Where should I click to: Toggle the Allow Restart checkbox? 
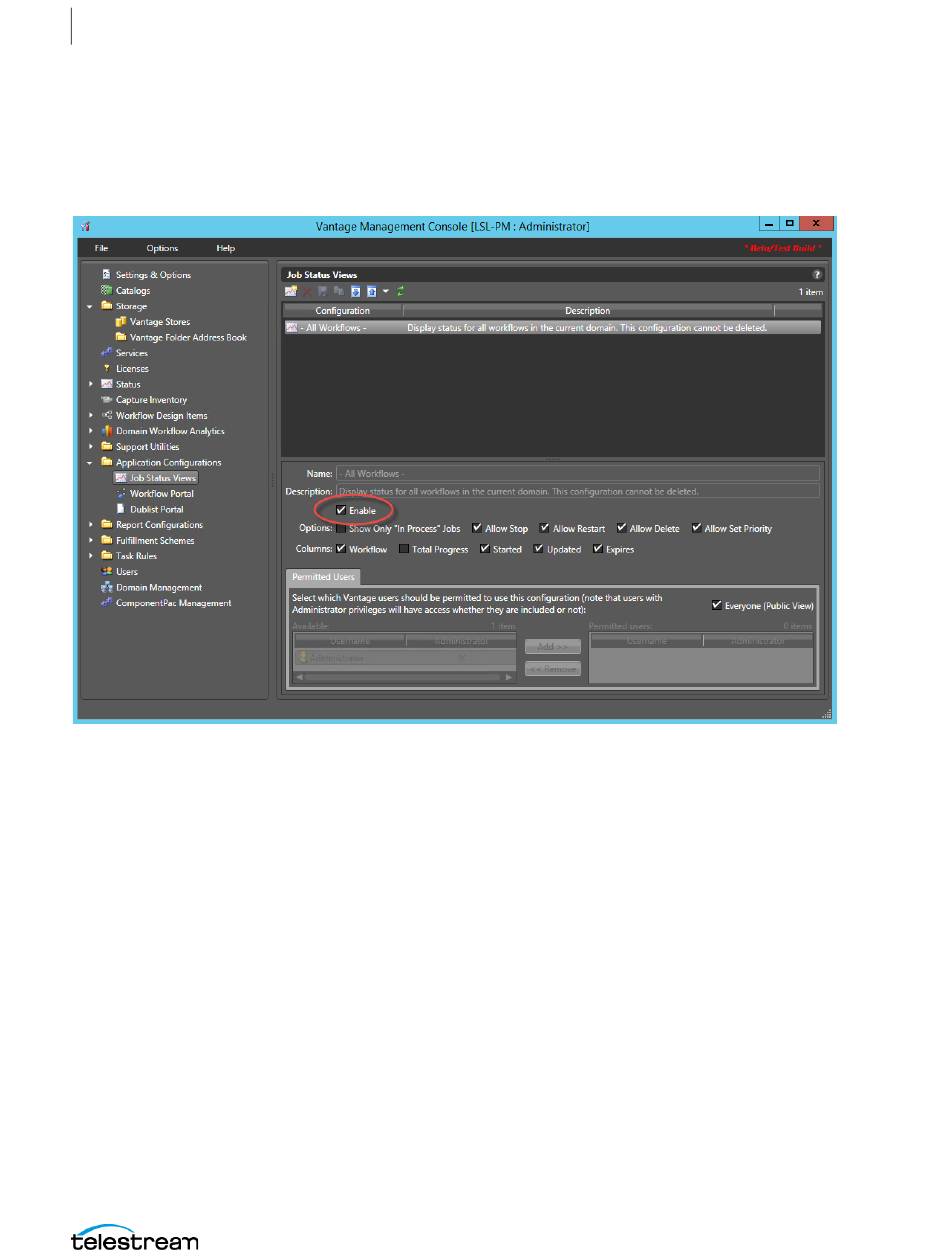(x=545, y=528)
